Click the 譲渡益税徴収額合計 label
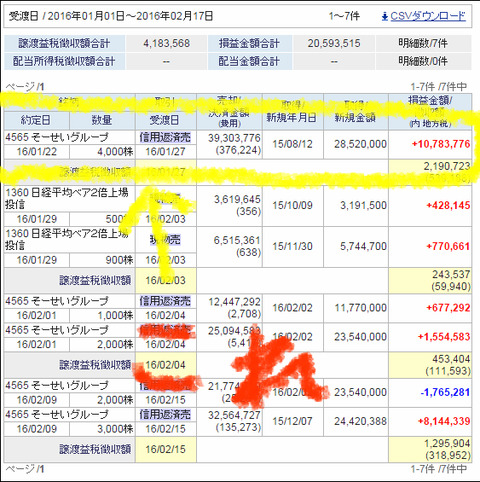Image resolution: width=480 pixels, height=482 pixels. pyautogui.click(x=64, y=43)
